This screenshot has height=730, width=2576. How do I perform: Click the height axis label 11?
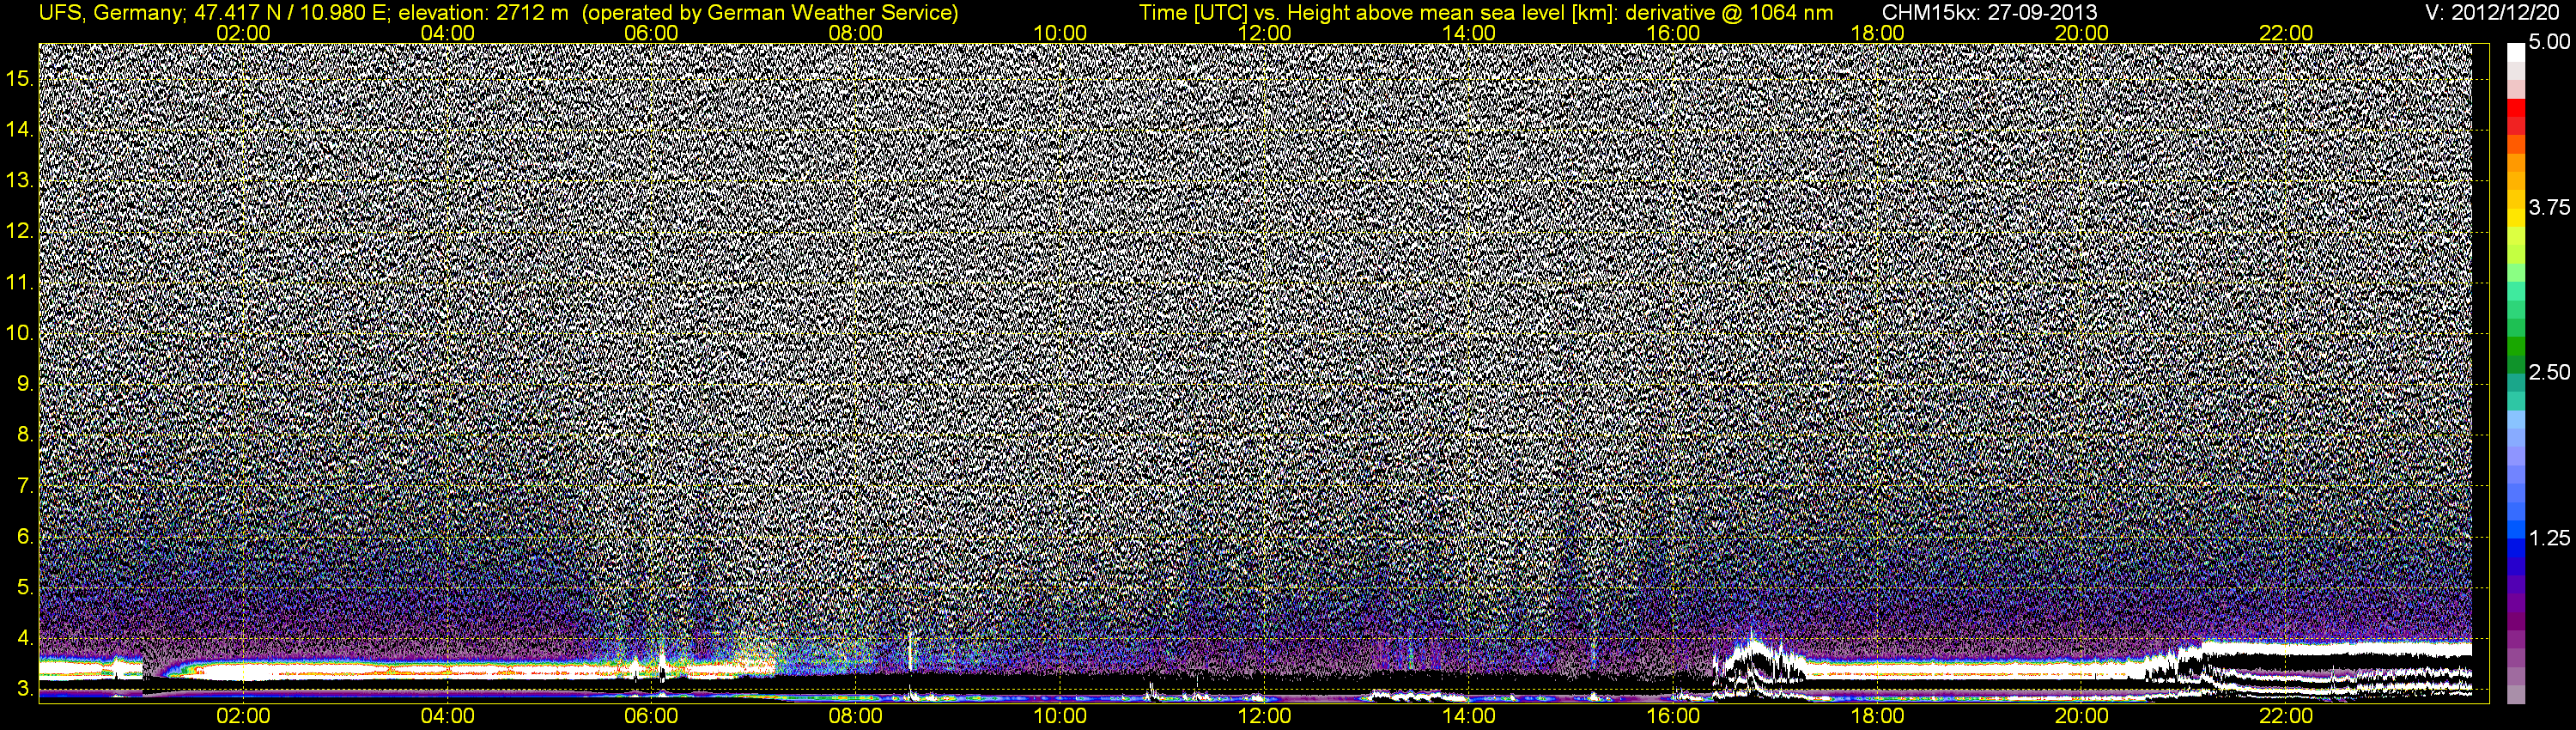[x=20, y=282]
